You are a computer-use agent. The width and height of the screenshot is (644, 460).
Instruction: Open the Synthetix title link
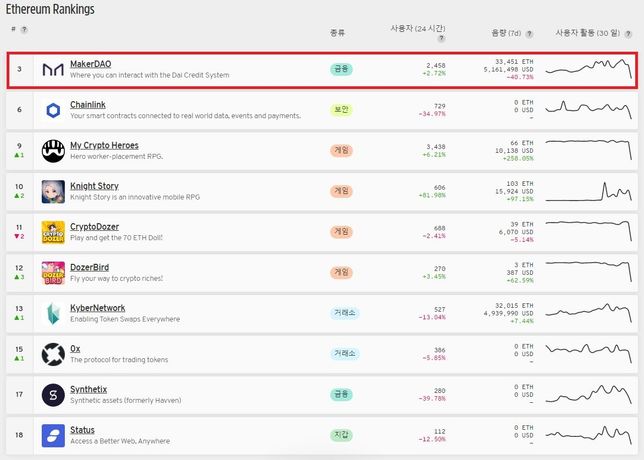88,389
